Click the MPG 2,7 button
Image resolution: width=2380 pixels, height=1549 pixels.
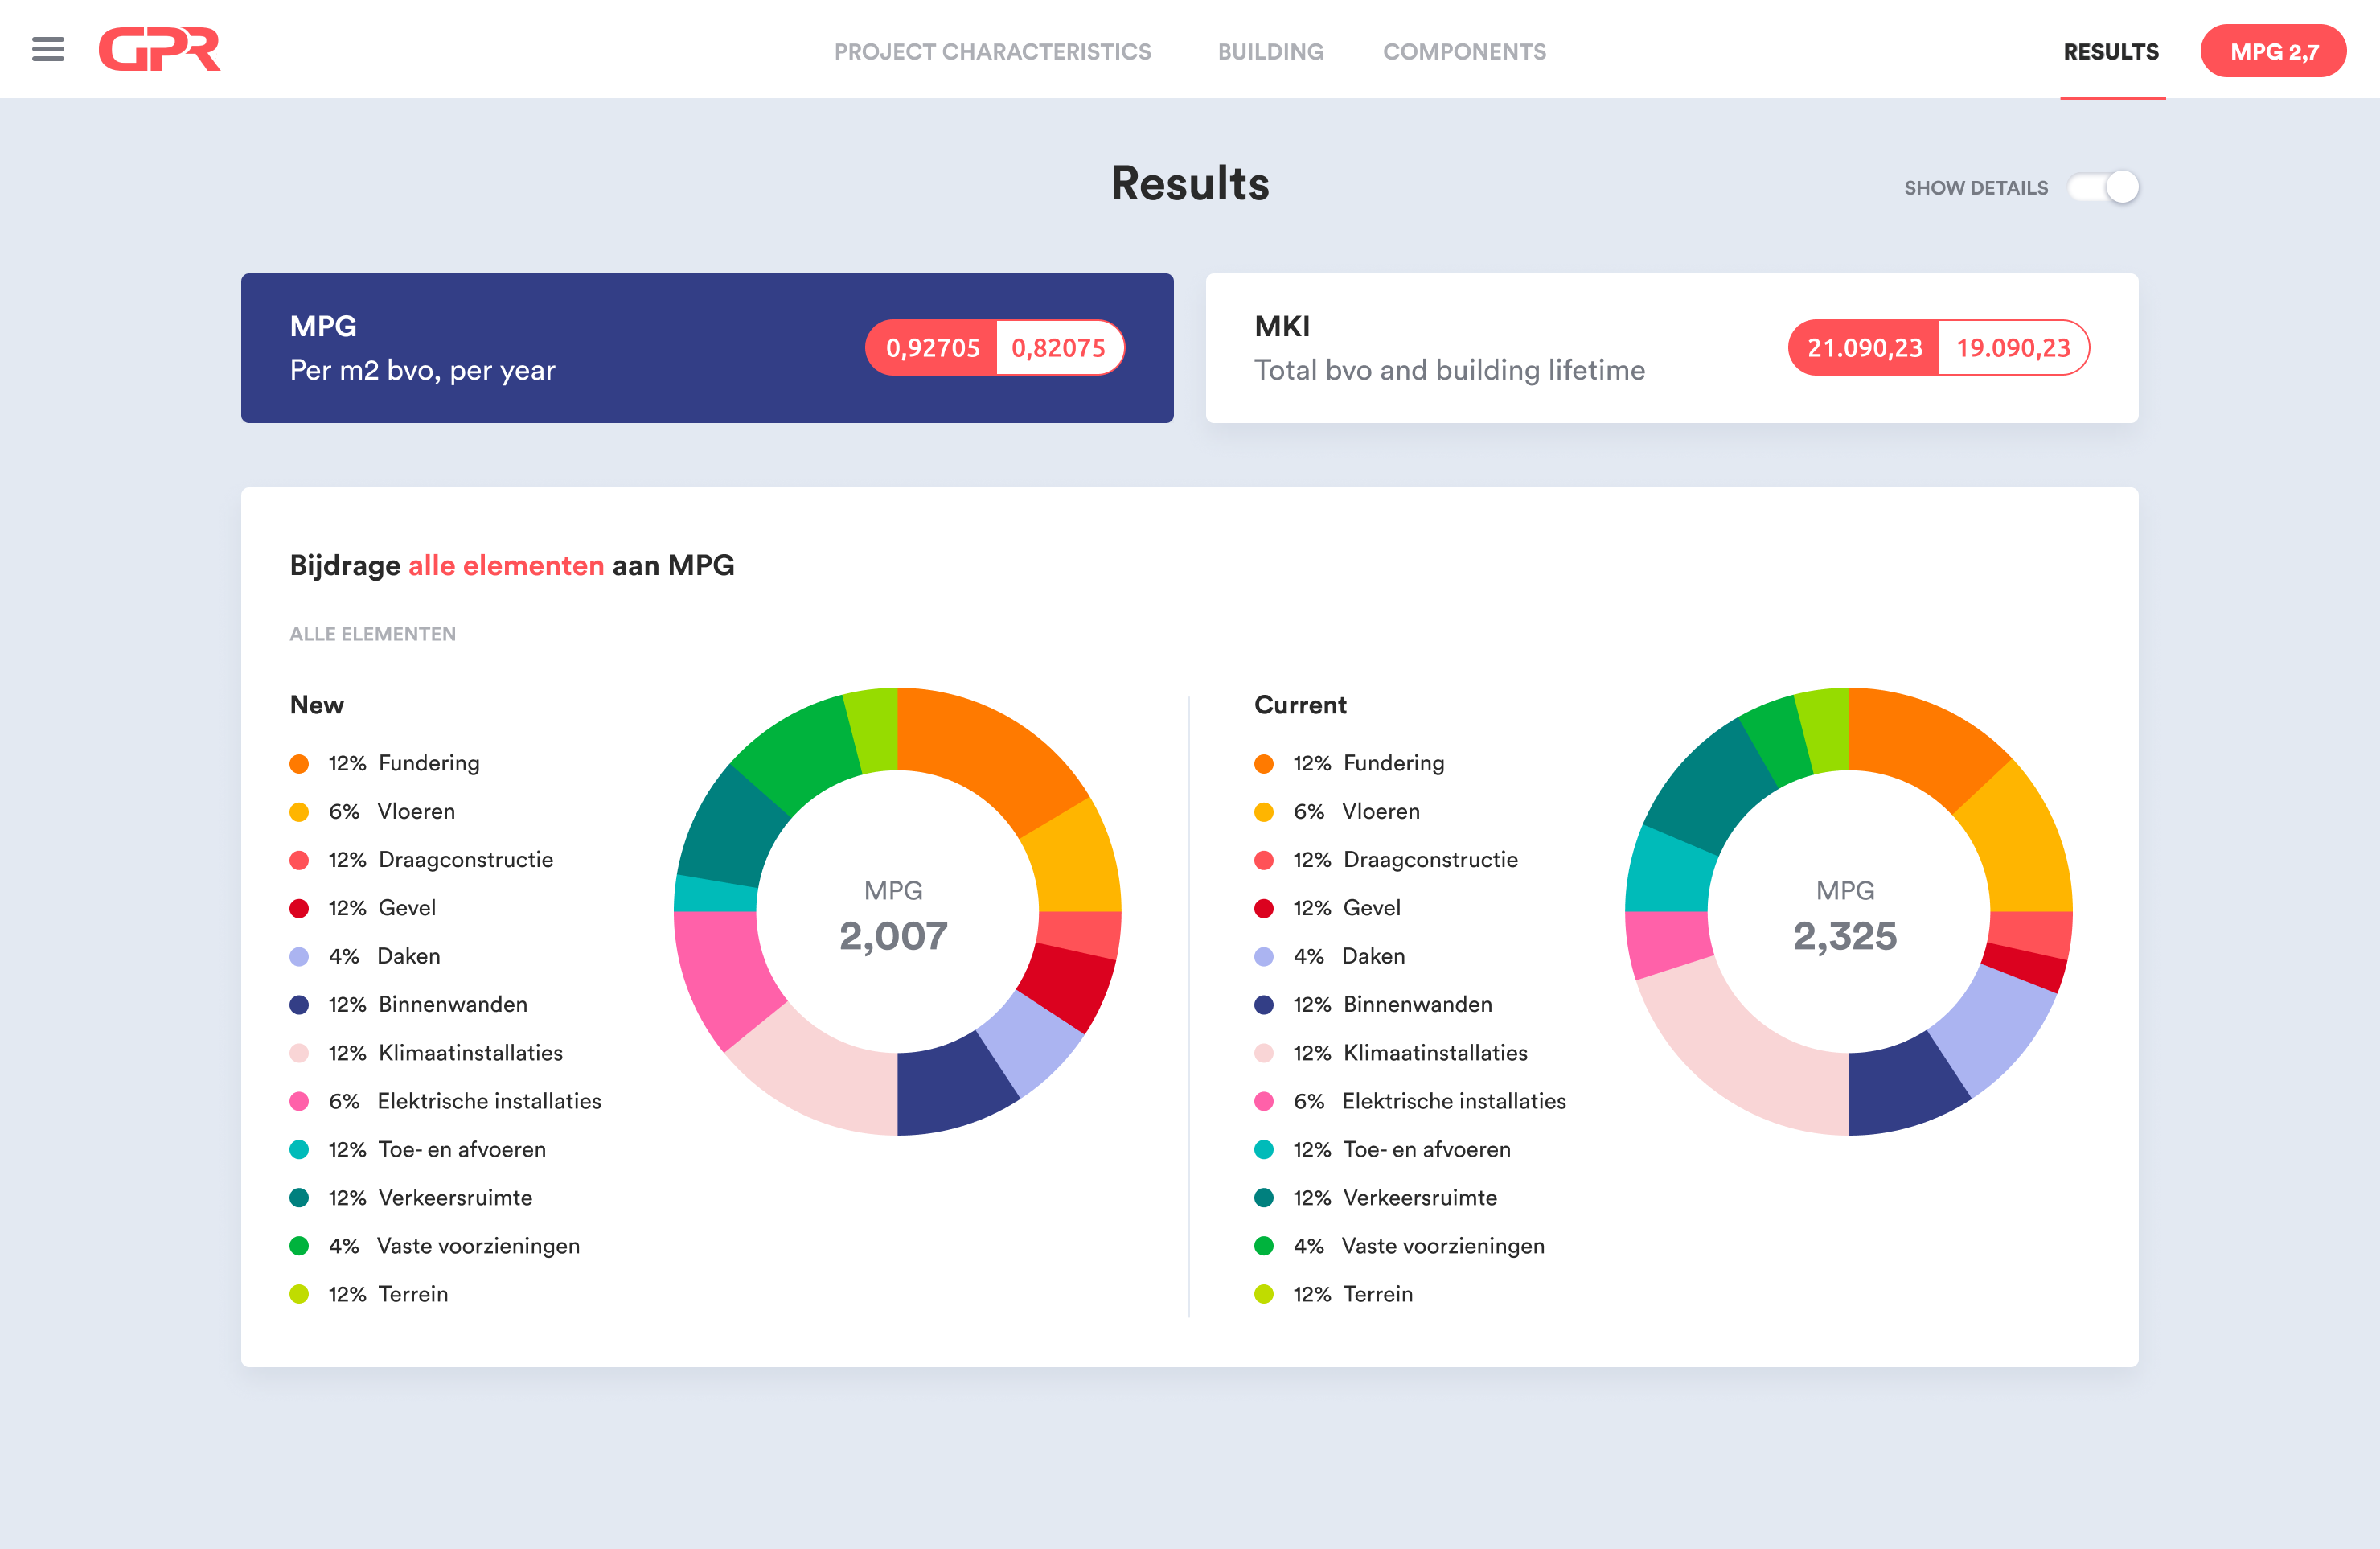pos(2273,51)
